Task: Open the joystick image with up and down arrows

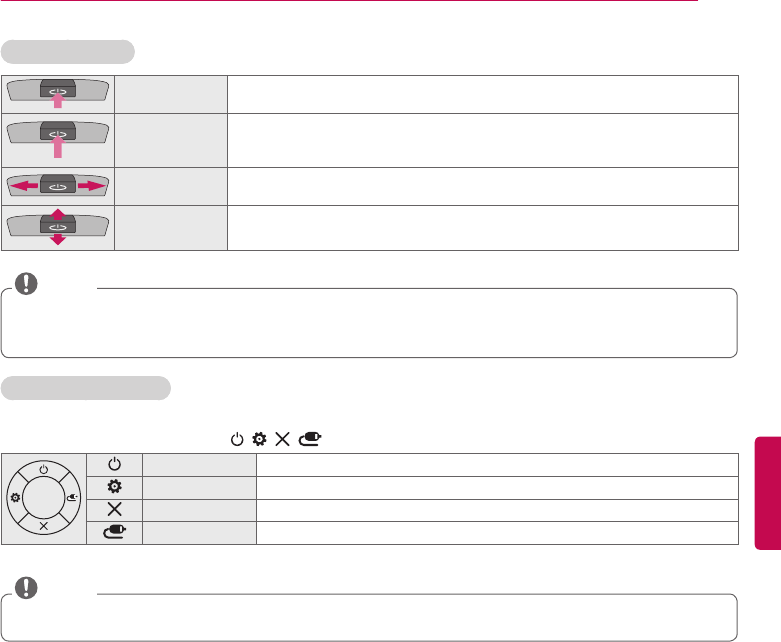Action: (58, 227)
